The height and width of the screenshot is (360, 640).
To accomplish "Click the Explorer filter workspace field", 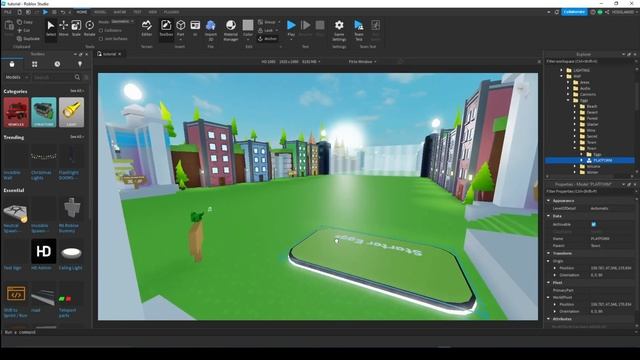I will [x=590, y=62].
